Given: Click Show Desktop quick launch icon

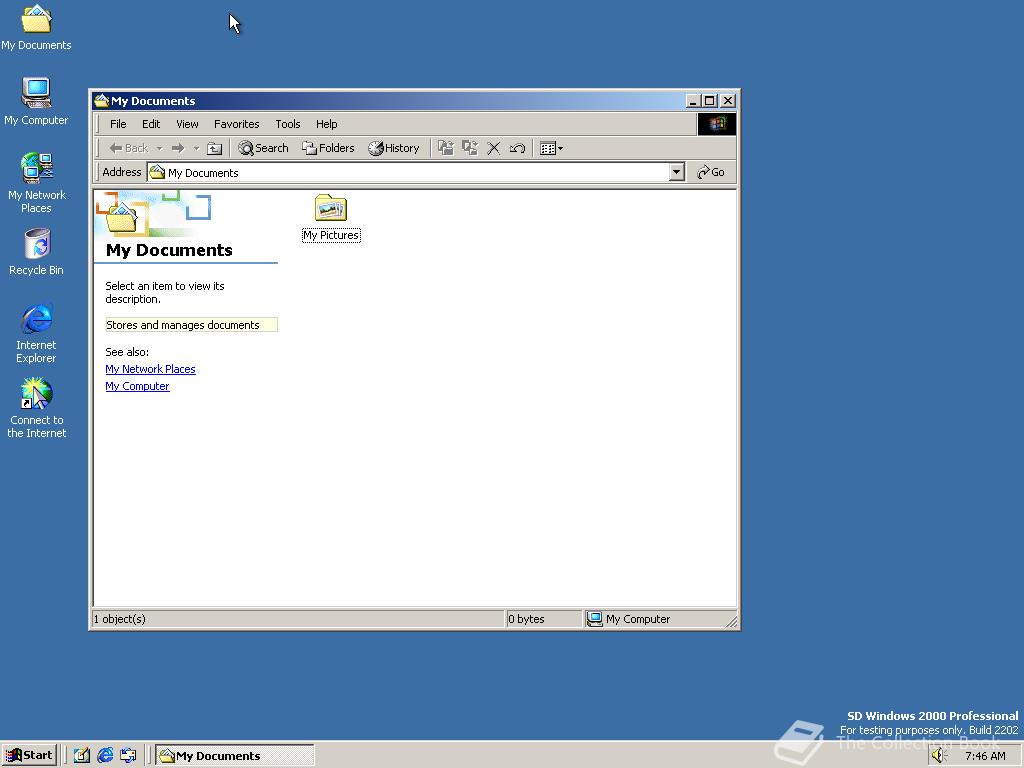Looking at the screenshot, I should click(x=82, y=756).
